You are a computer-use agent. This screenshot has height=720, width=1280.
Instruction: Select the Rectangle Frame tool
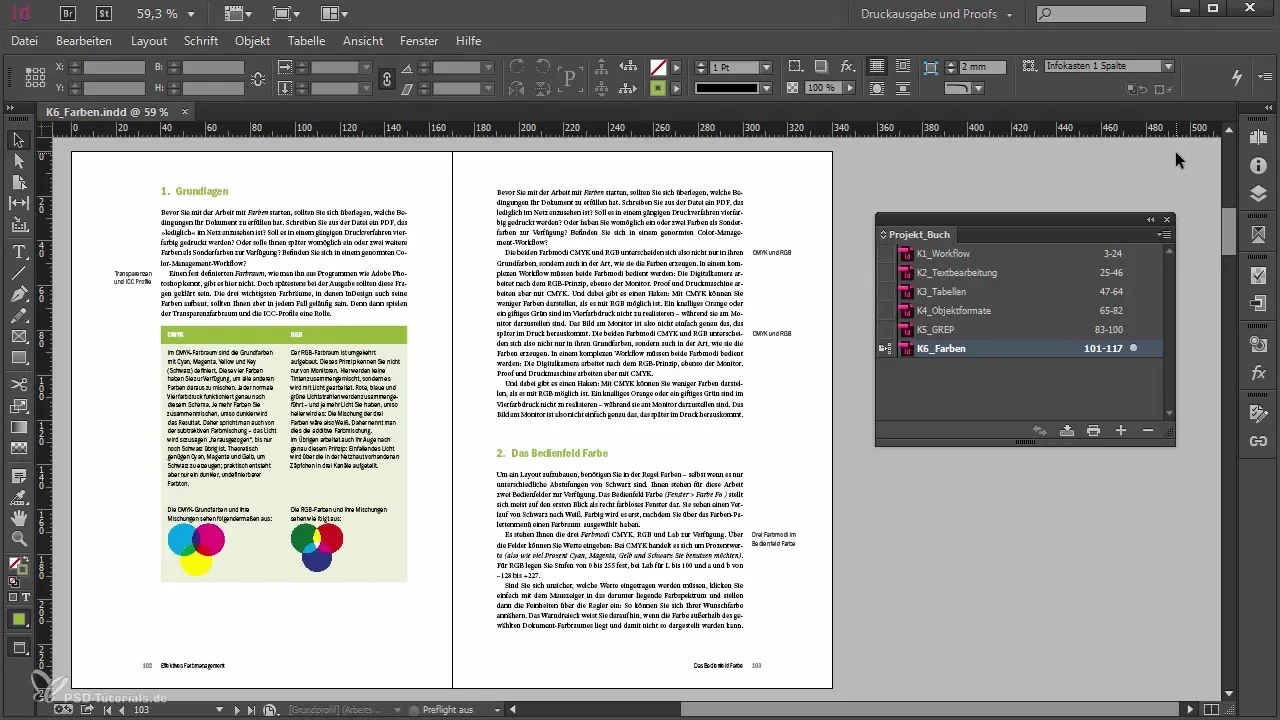[x=18, y=336]
